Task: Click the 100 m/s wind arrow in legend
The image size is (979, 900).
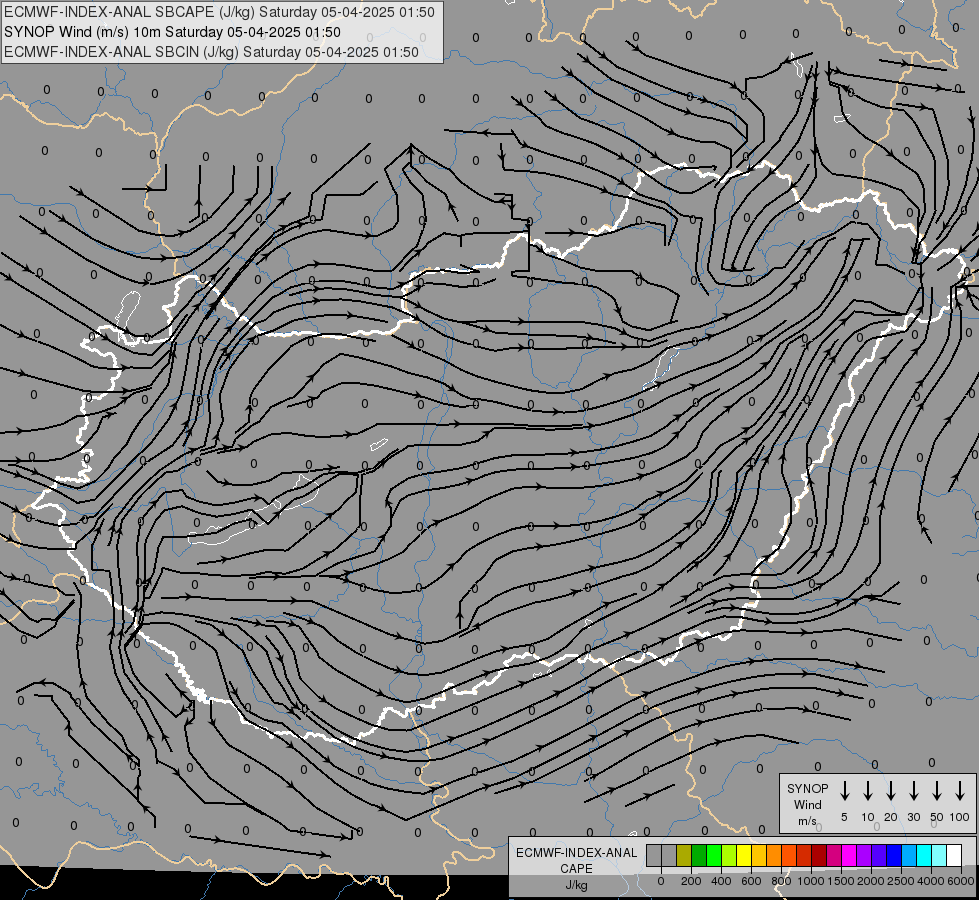Action: [960, 791]
